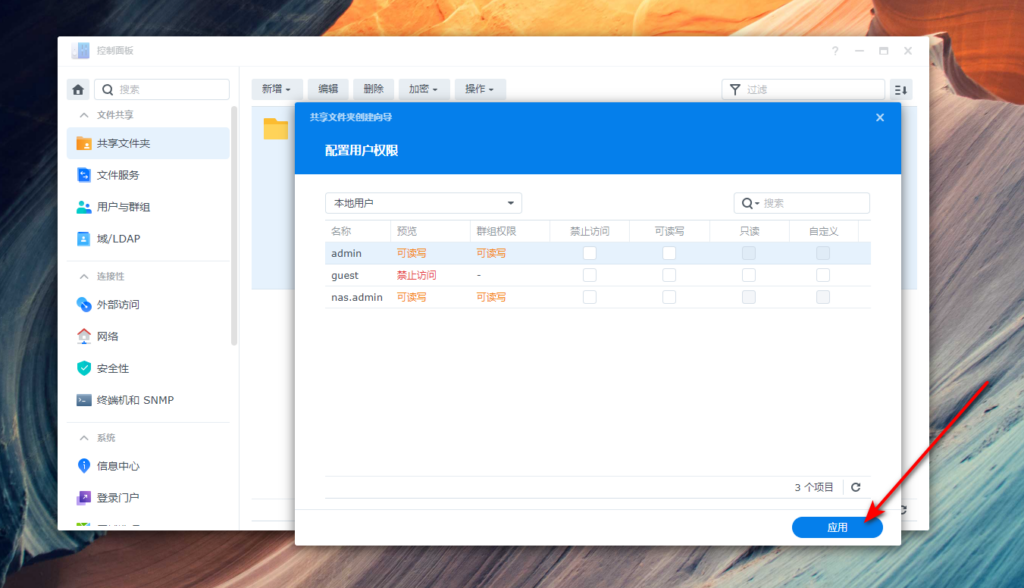
Task: Check 可读写 for admin
Action: point(669,253)
